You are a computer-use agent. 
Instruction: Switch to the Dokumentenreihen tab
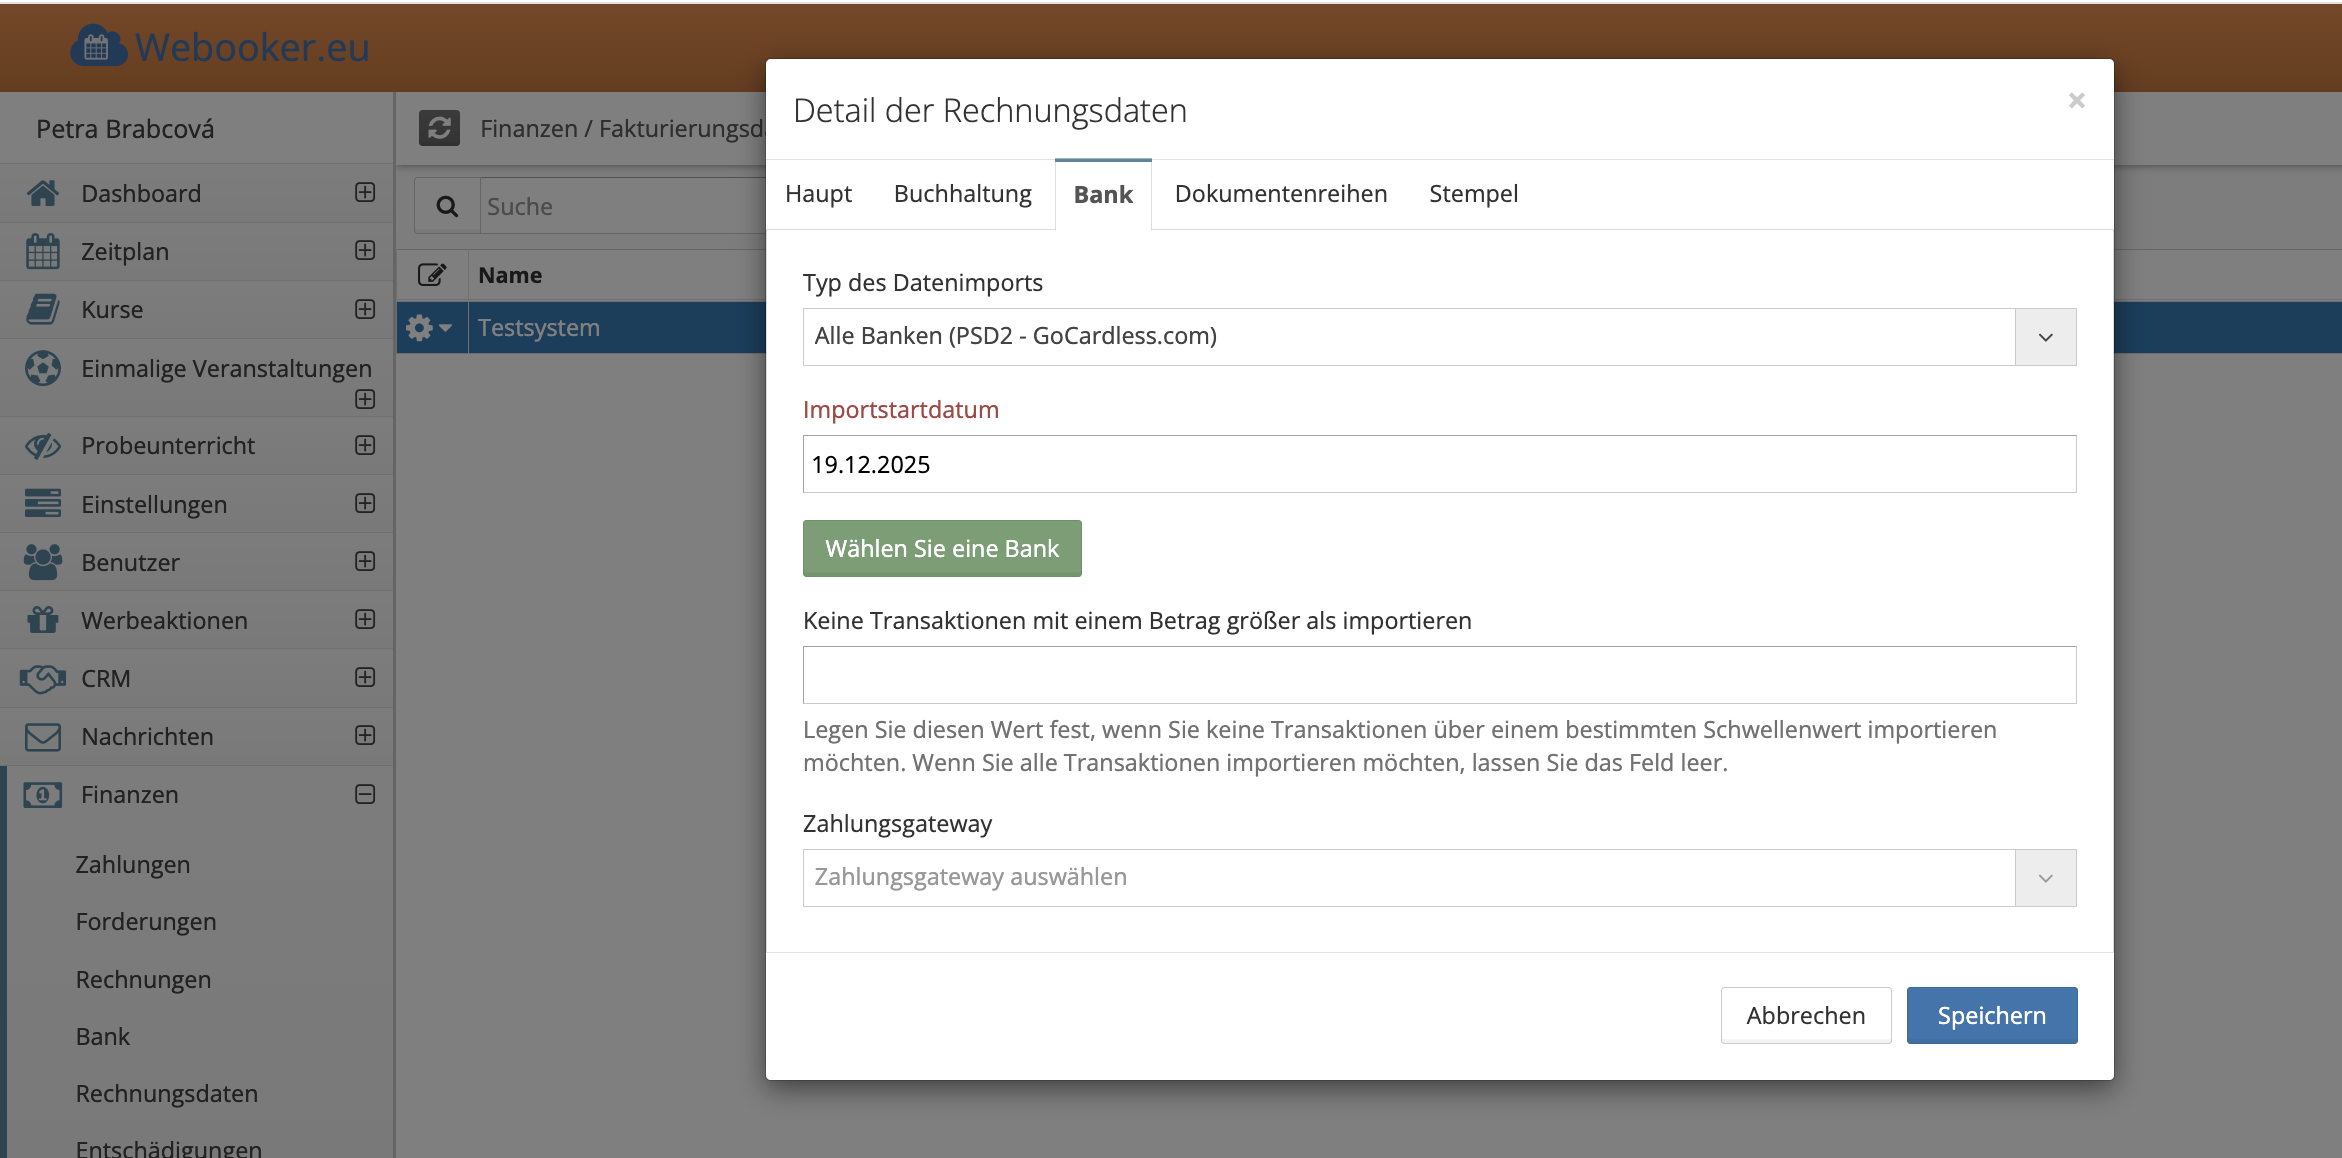click(x=1280, y=194)
